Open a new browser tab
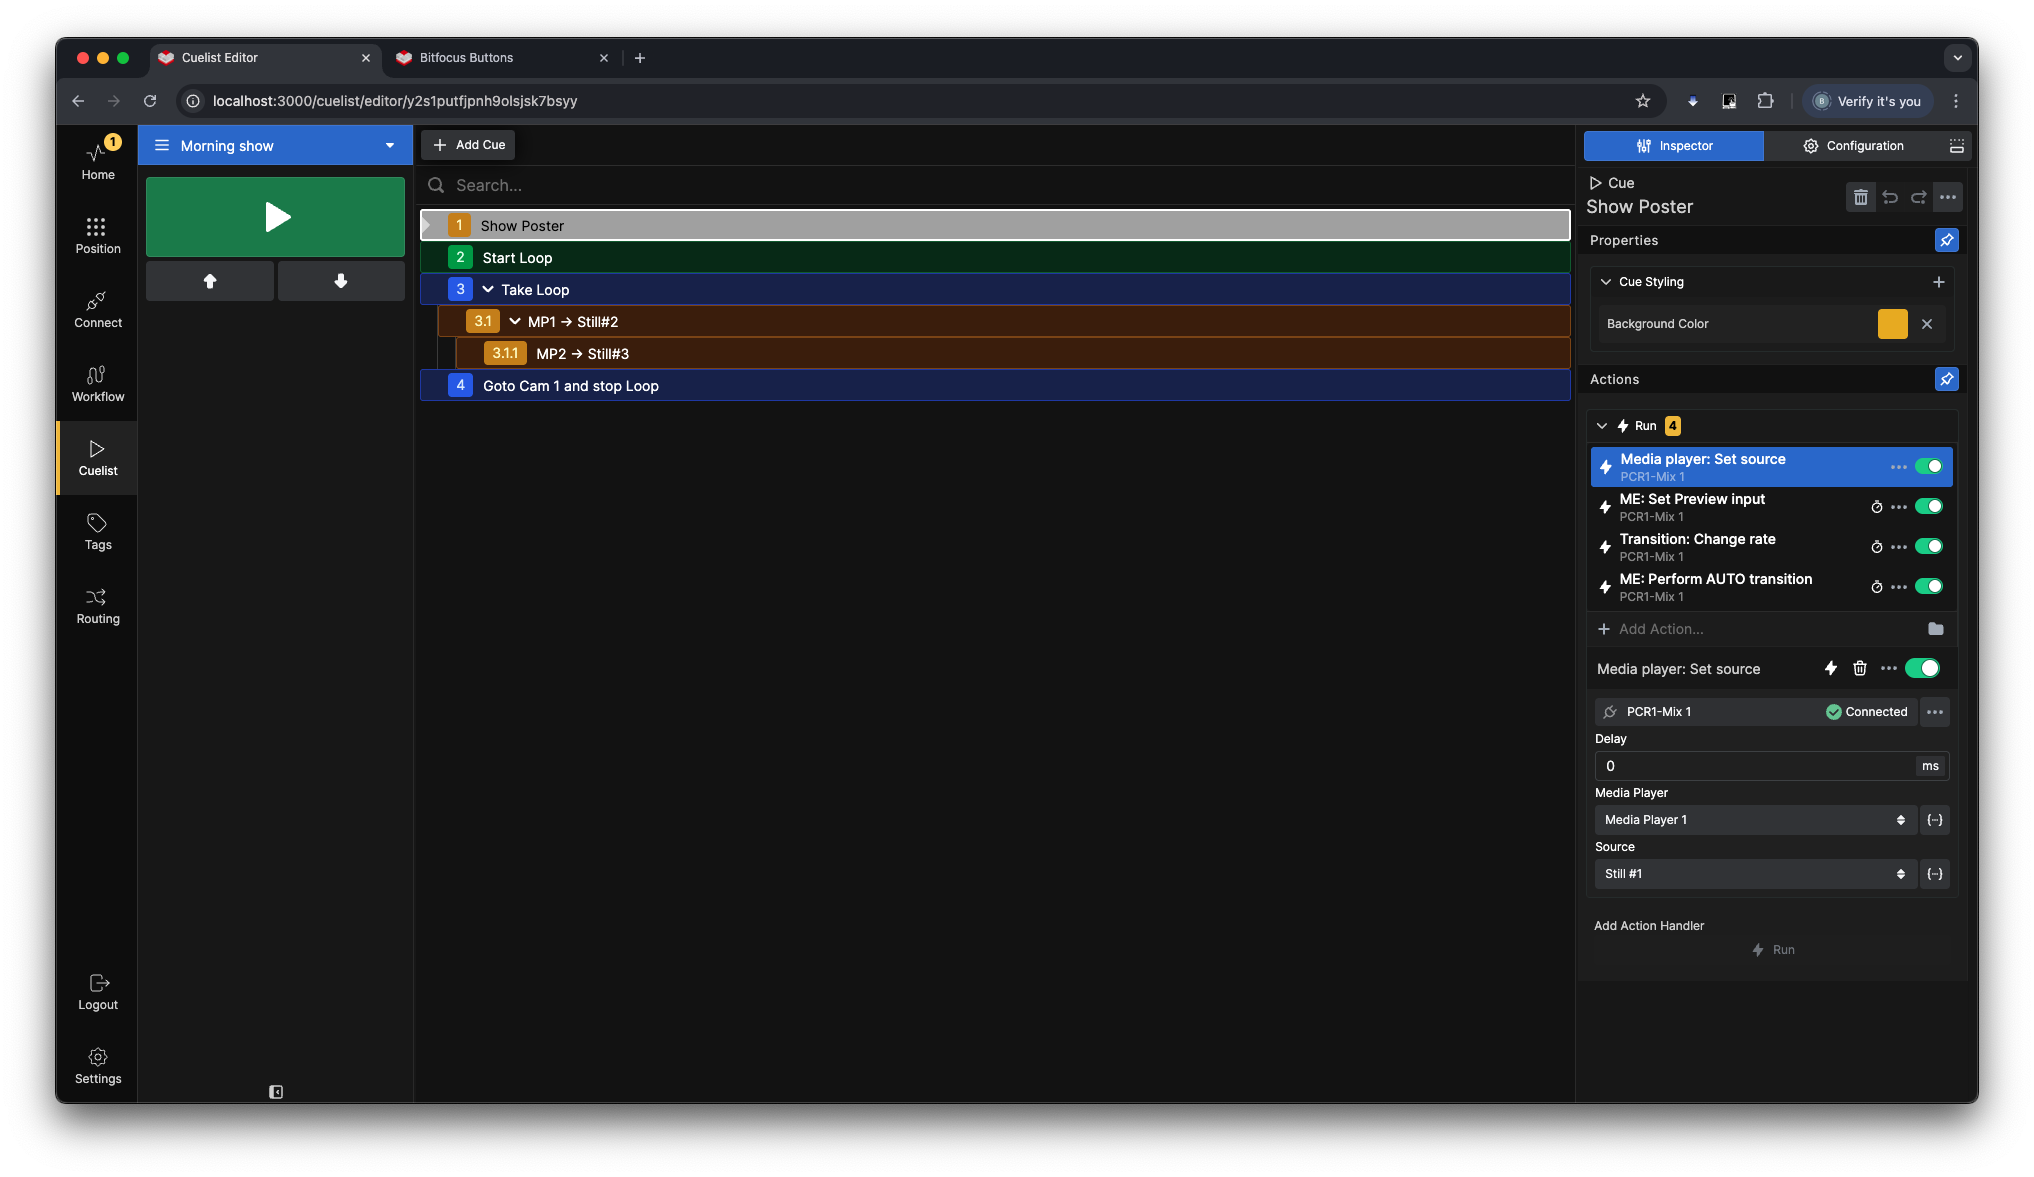 click(640, 58)
